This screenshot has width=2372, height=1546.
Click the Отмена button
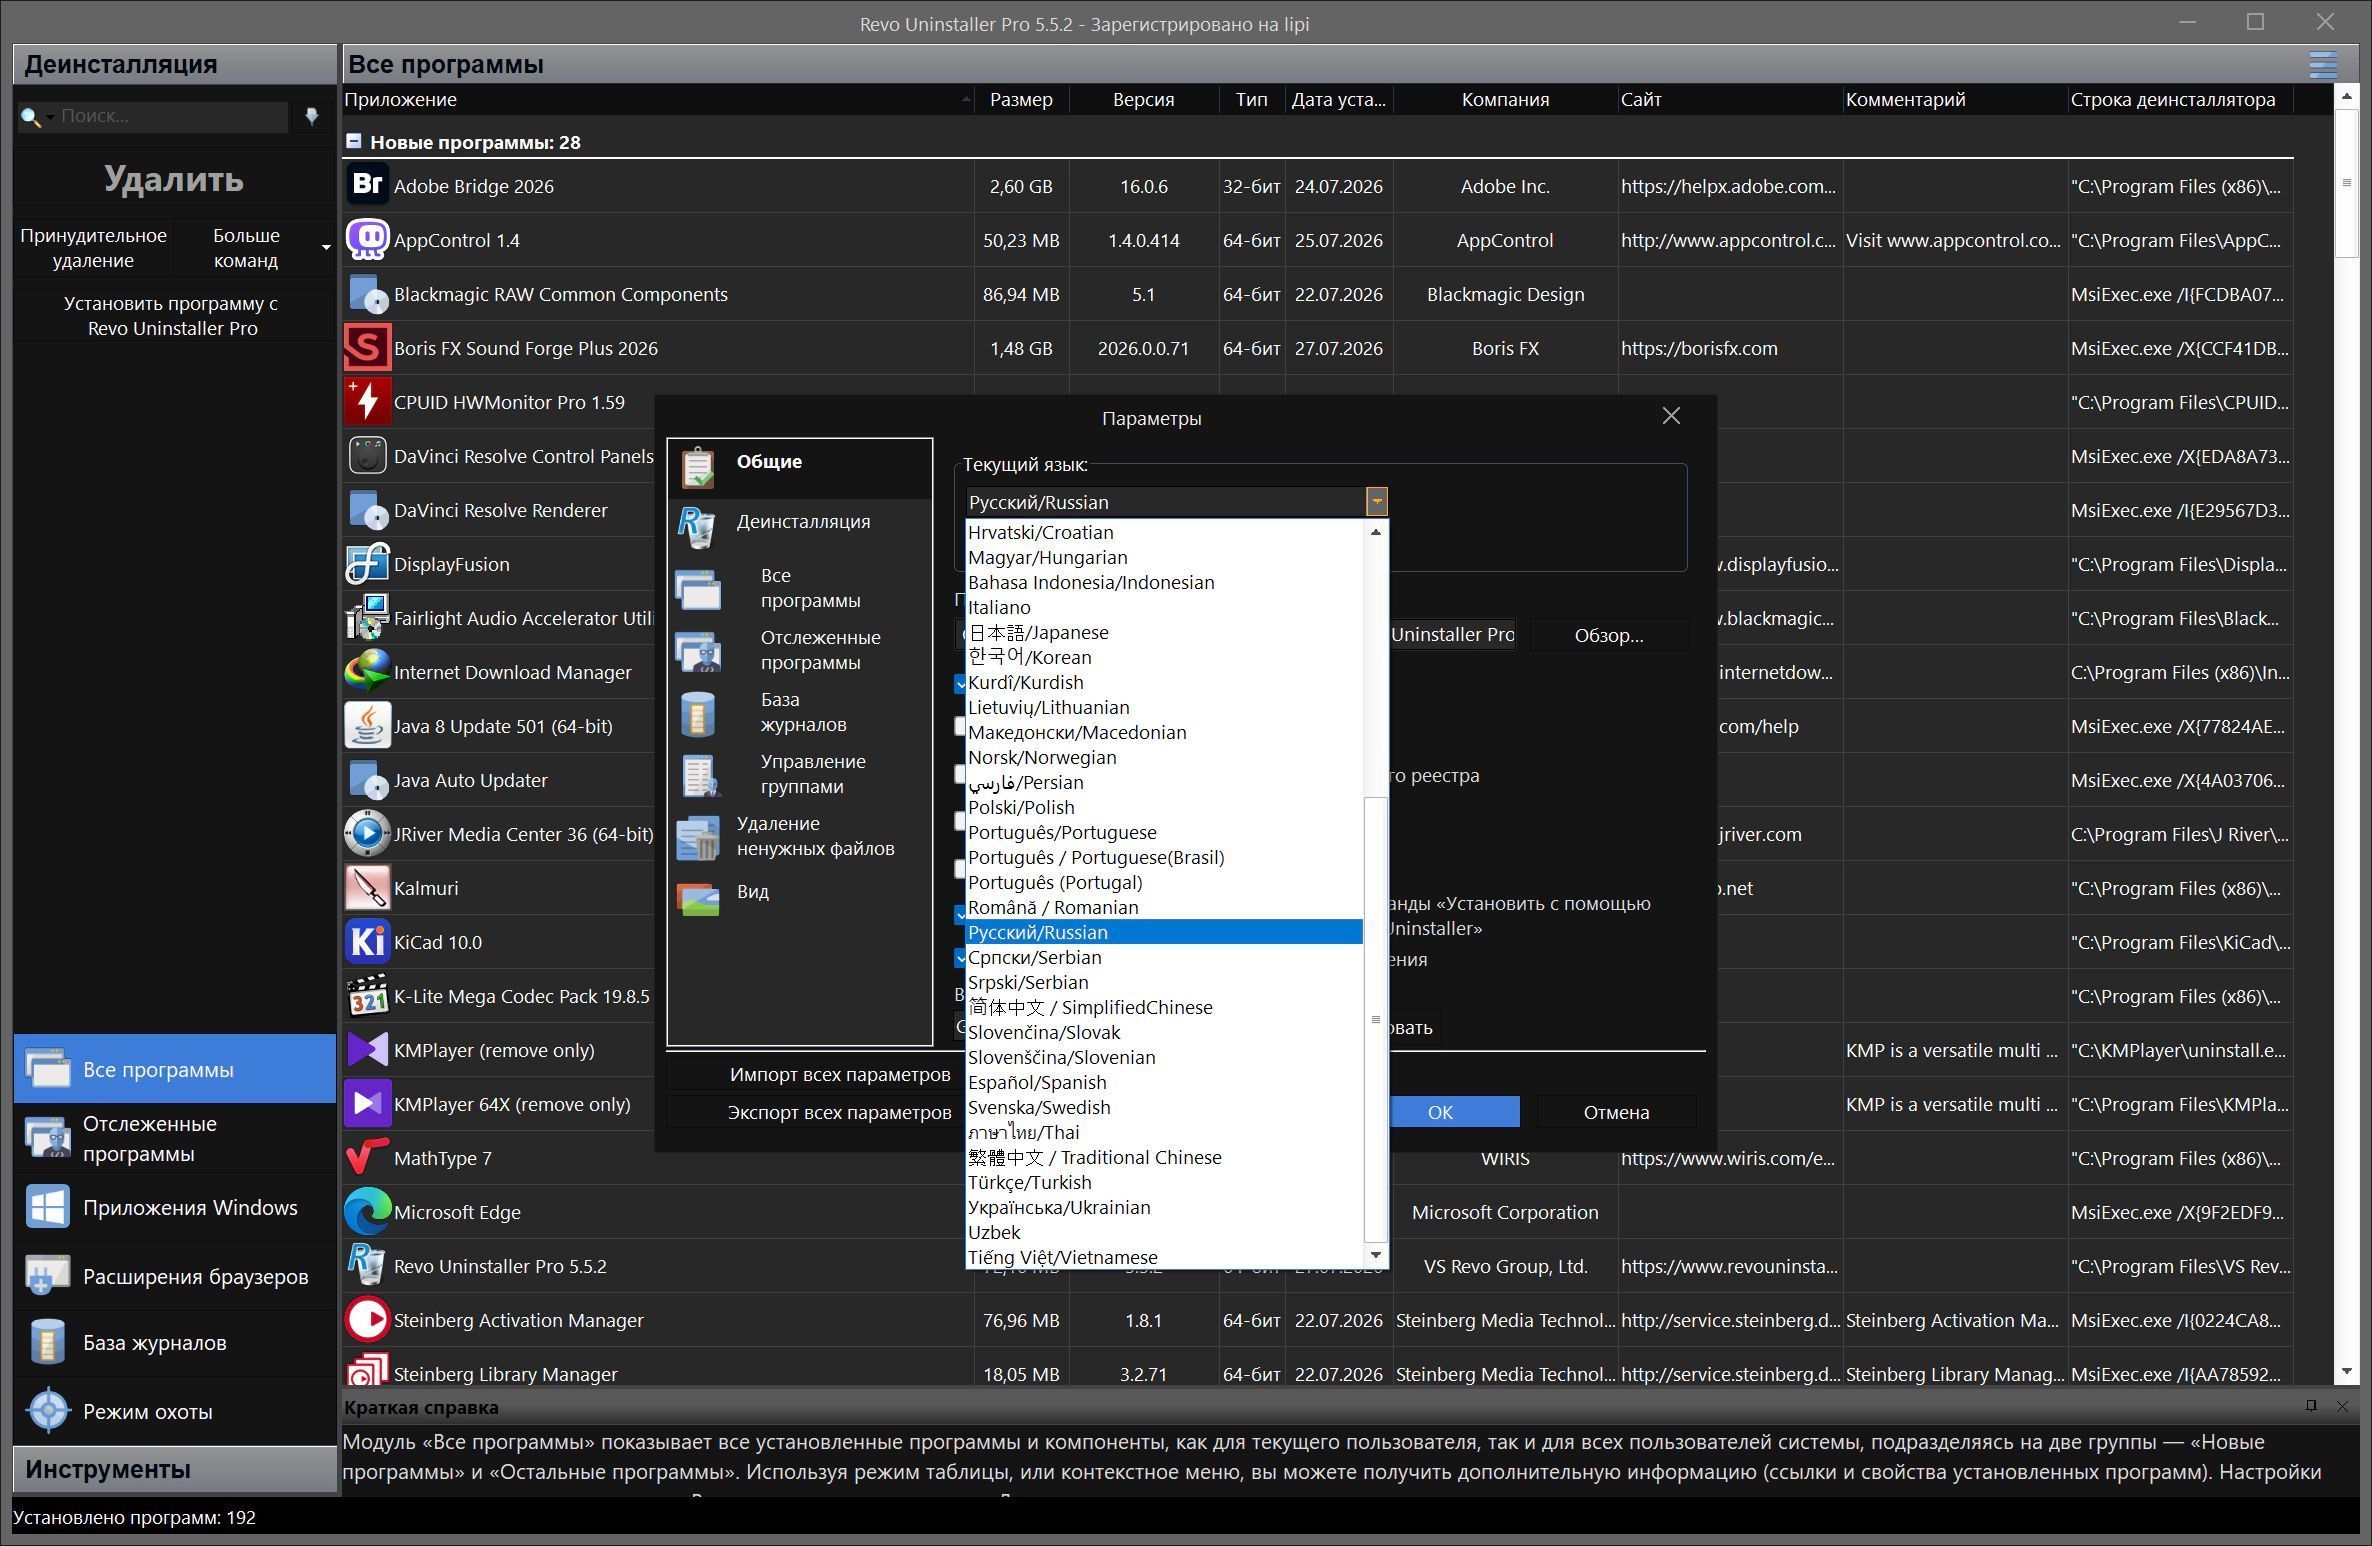point(1616,1112)
